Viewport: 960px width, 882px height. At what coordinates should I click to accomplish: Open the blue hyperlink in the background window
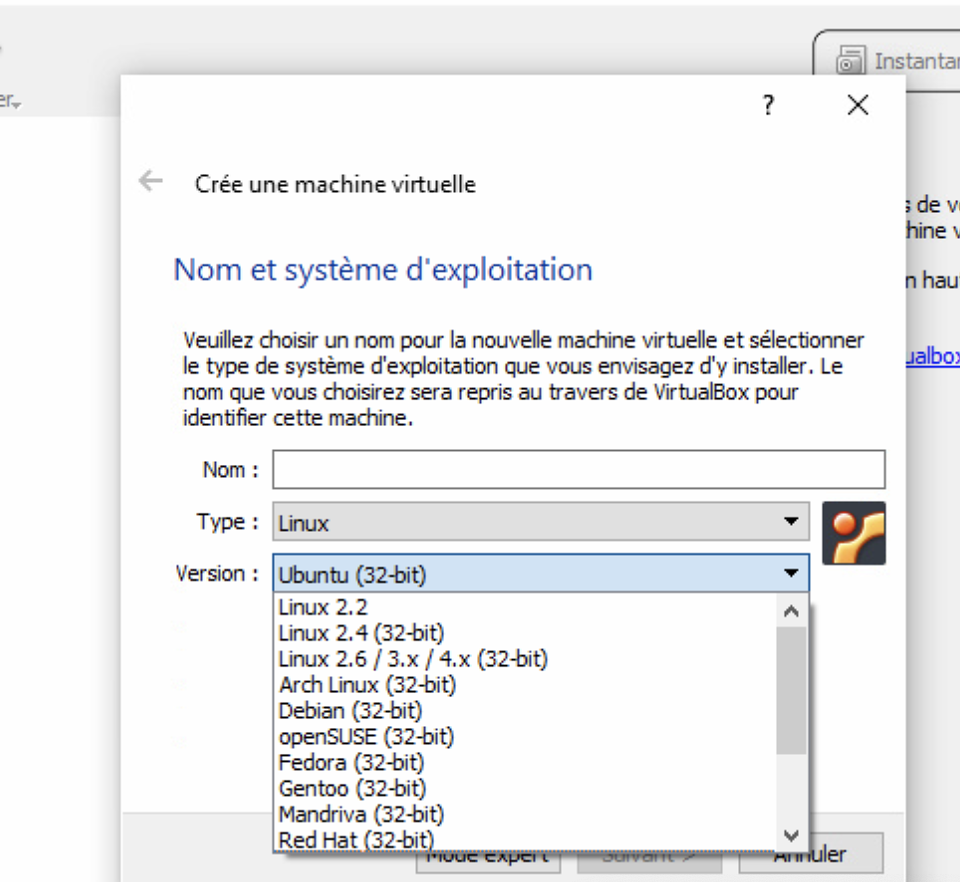click(x=932, y=356)
